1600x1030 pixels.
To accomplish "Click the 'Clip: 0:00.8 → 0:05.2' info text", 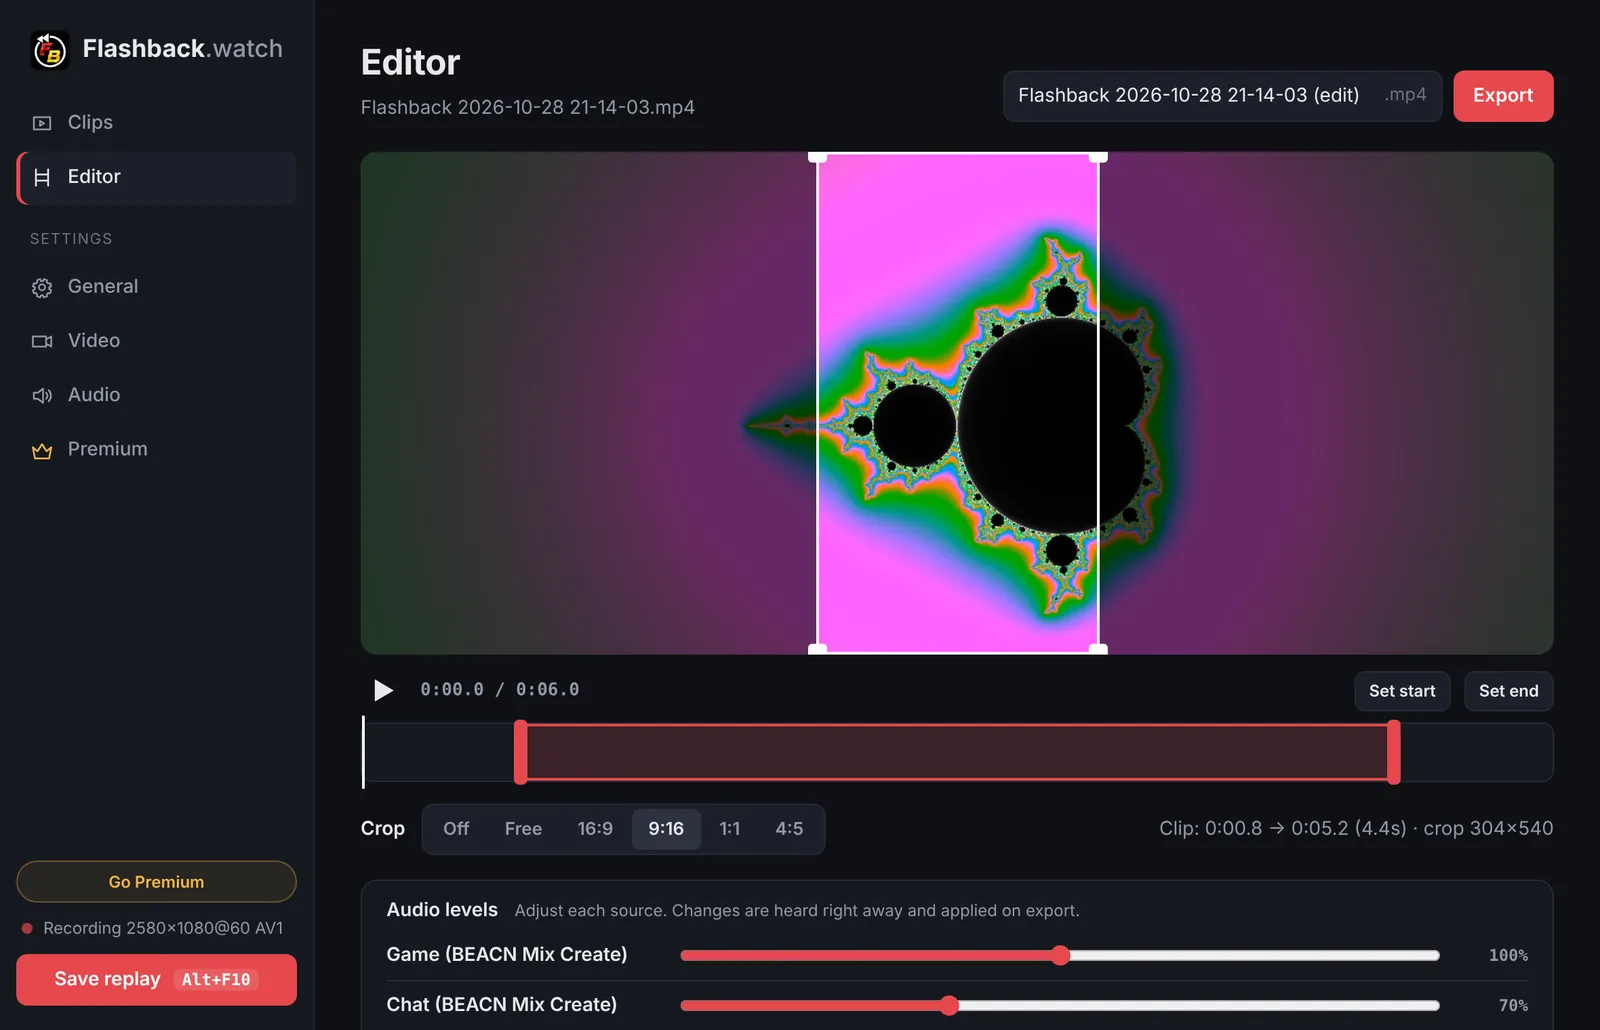I will pos(1356,829).
